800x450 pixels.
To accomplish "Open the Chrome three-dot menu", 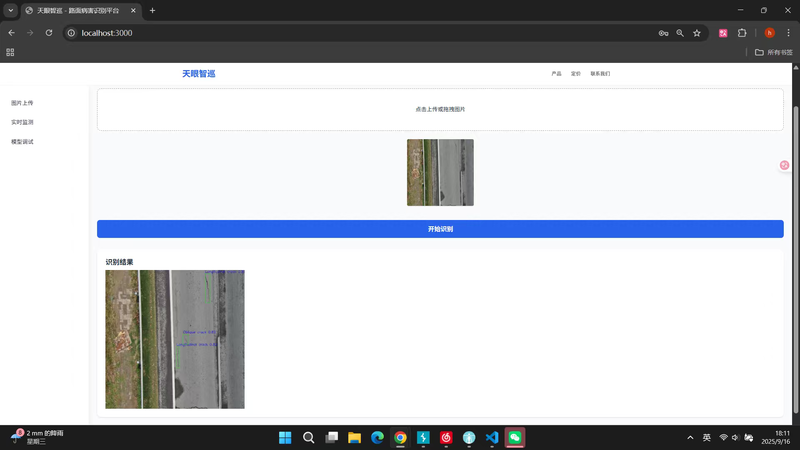I will [788, 33].
